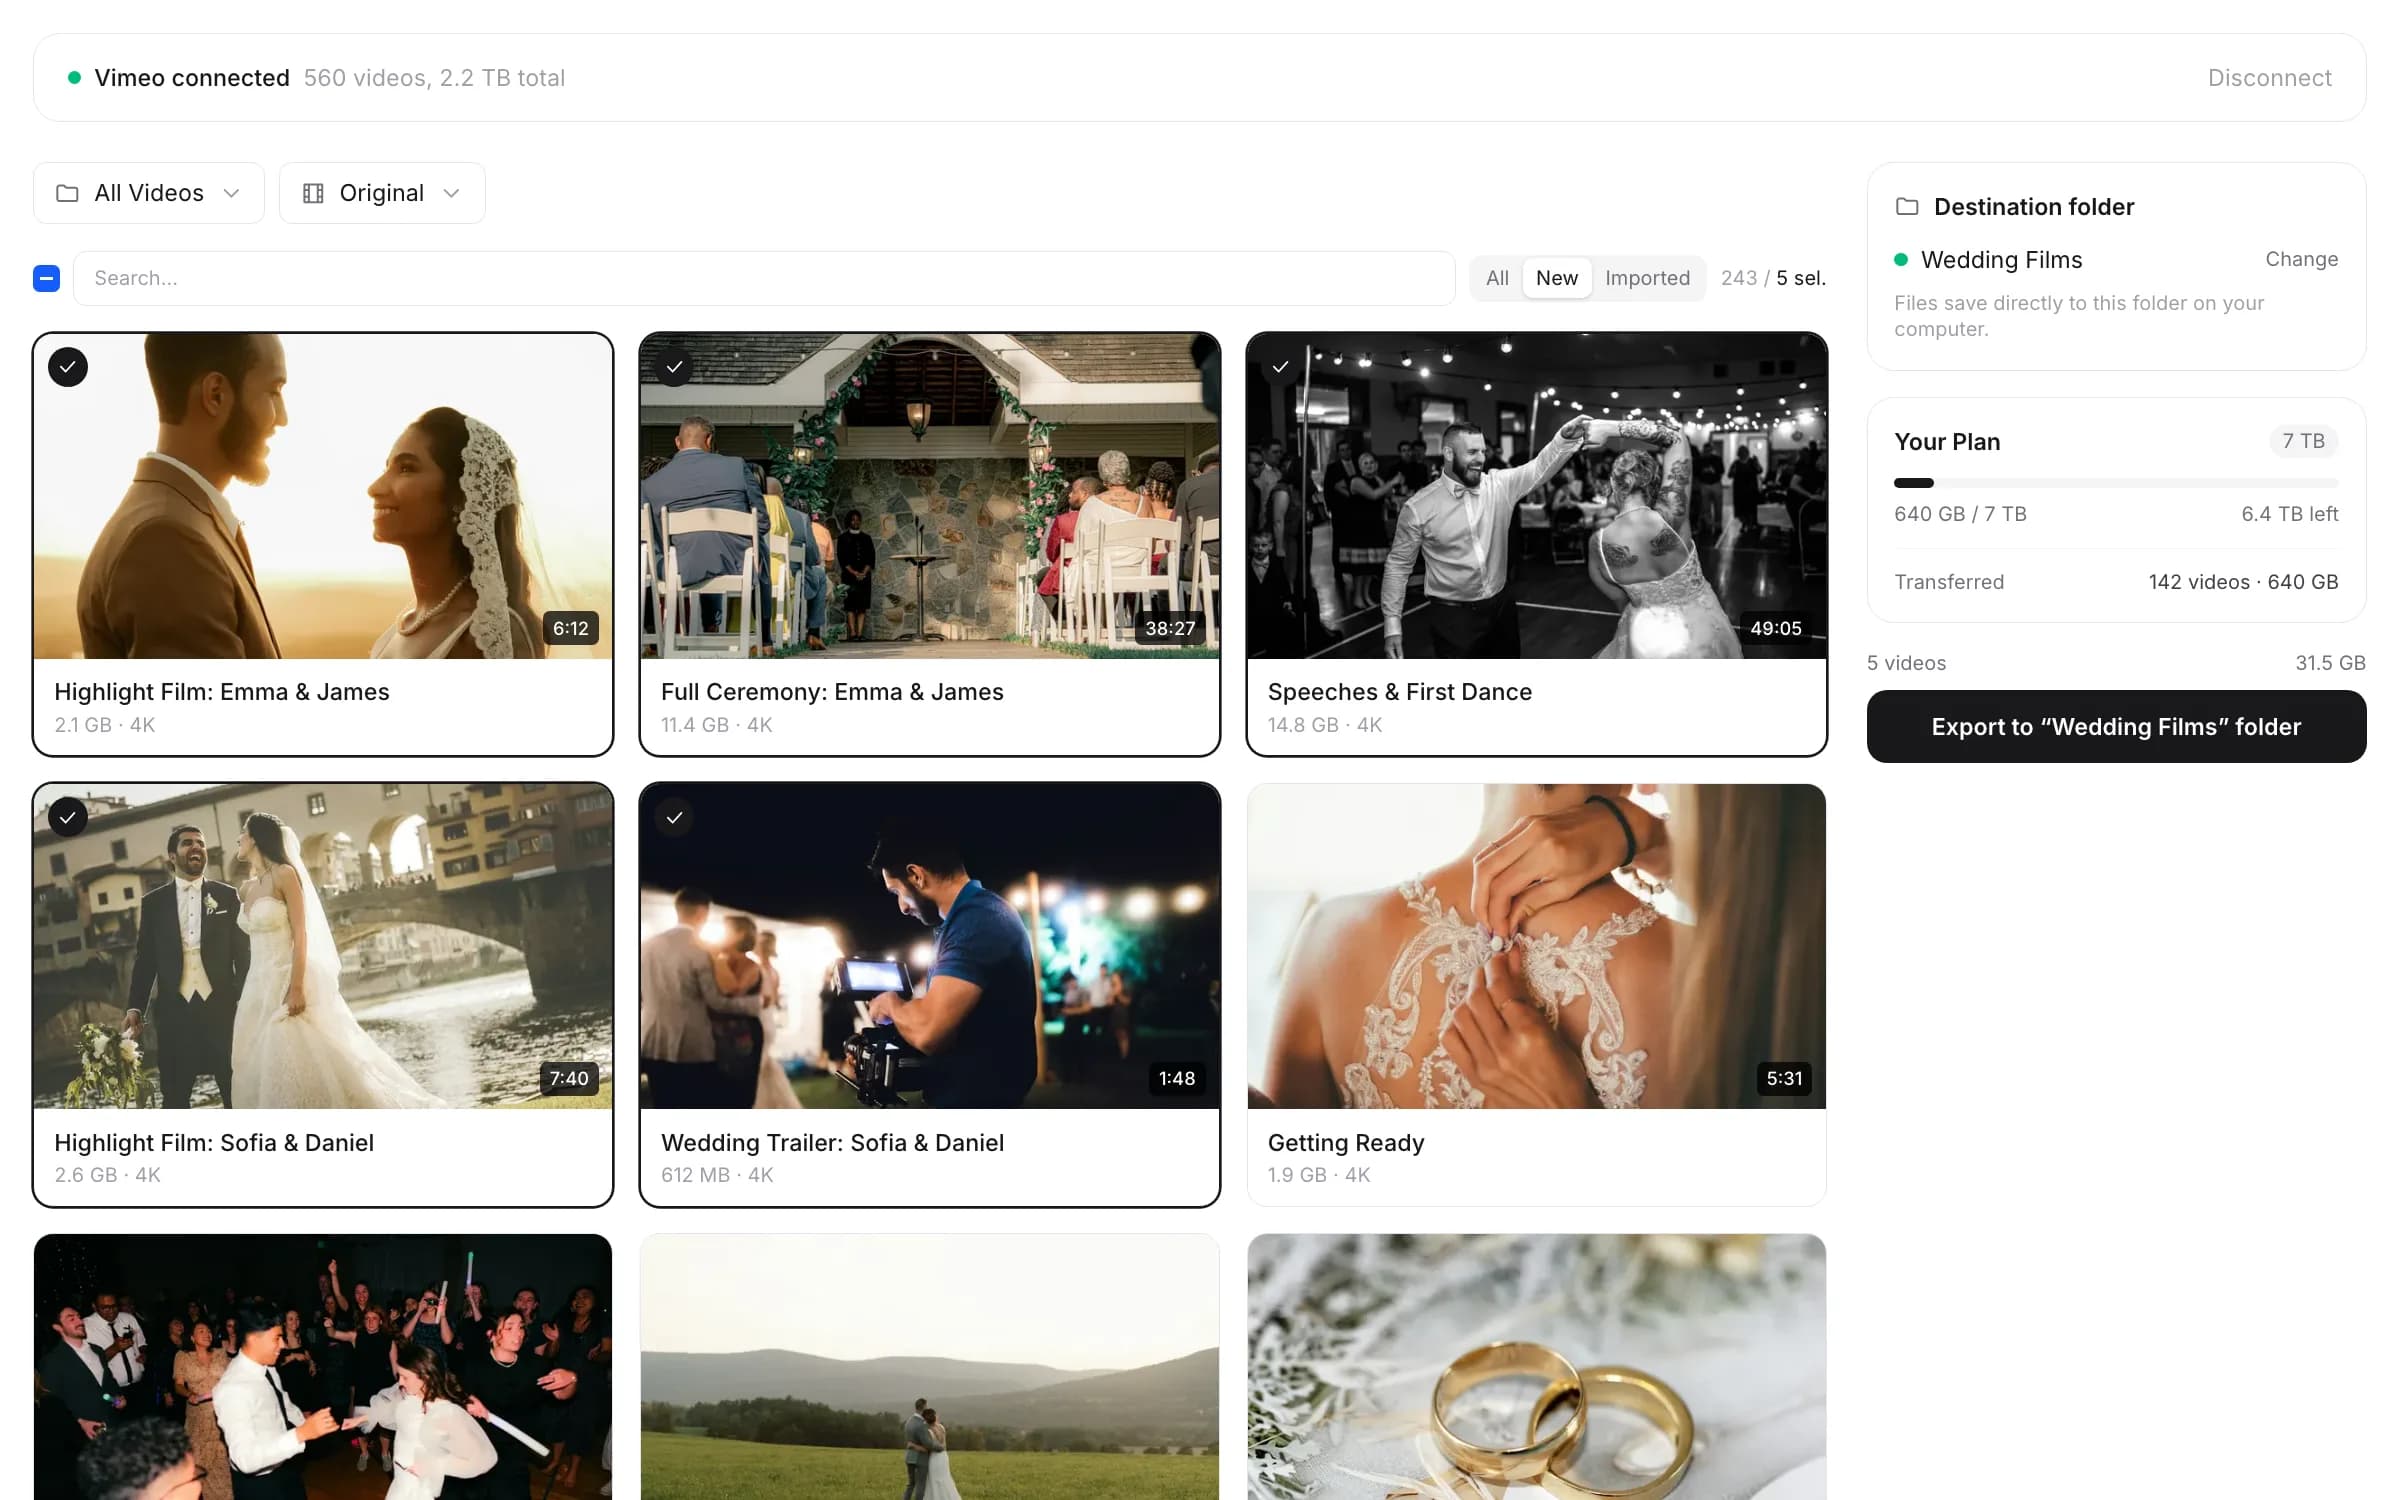This screenshot has width=2400, height=1500.
Task: Click the plan storage usage bar
Action: [2116, 483]
